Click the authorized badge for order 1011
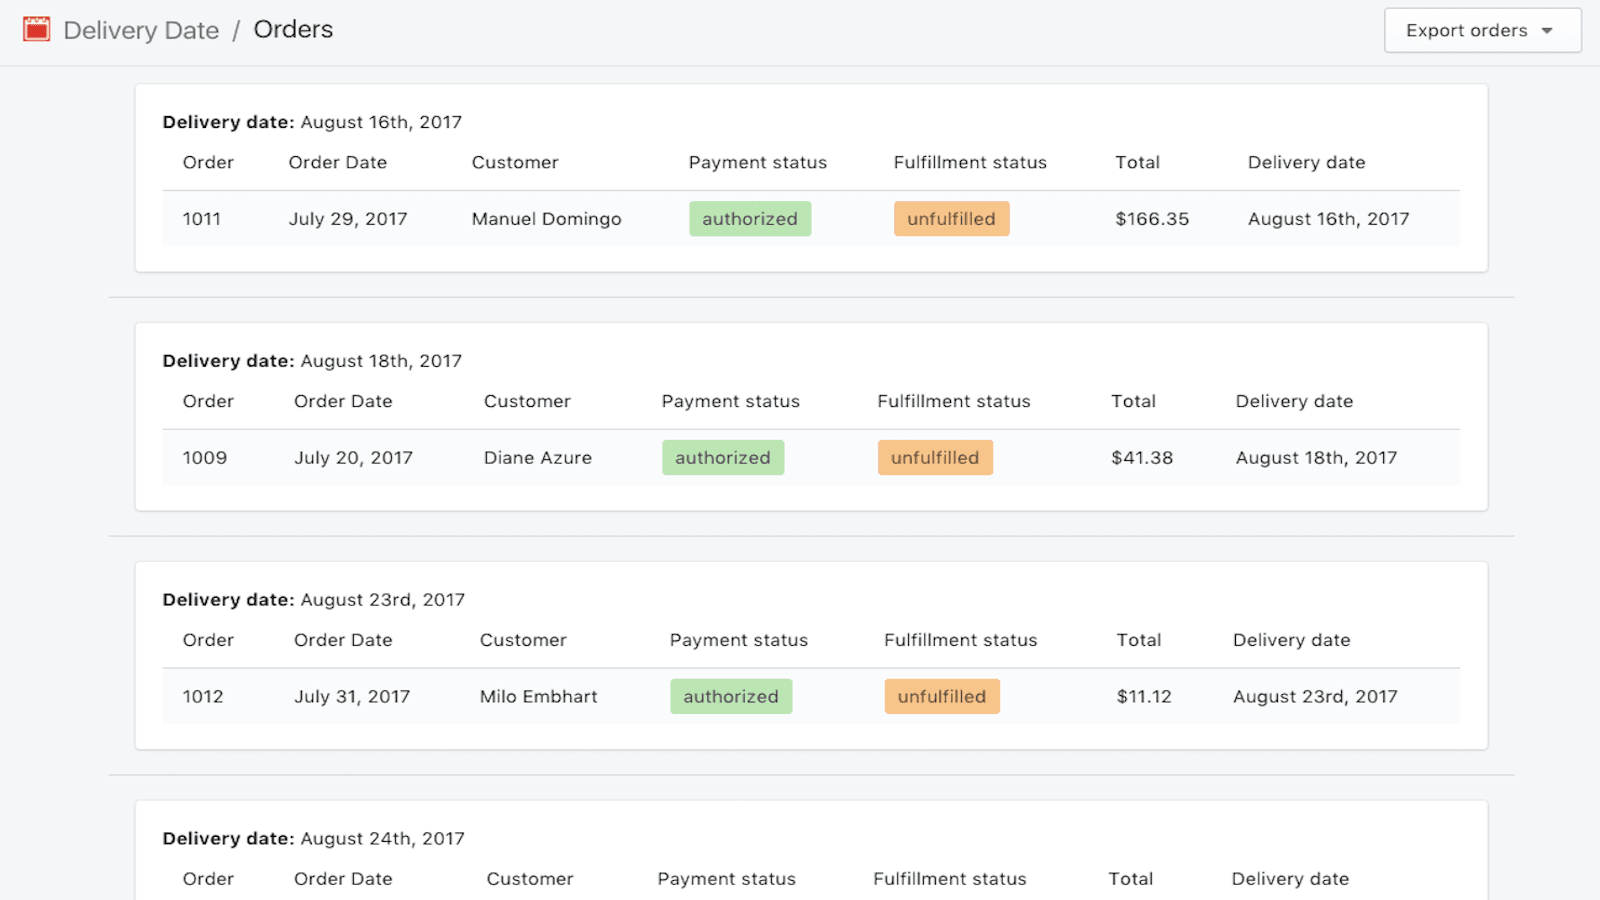This screenshot has width=1600, height=900. (750, 218)
